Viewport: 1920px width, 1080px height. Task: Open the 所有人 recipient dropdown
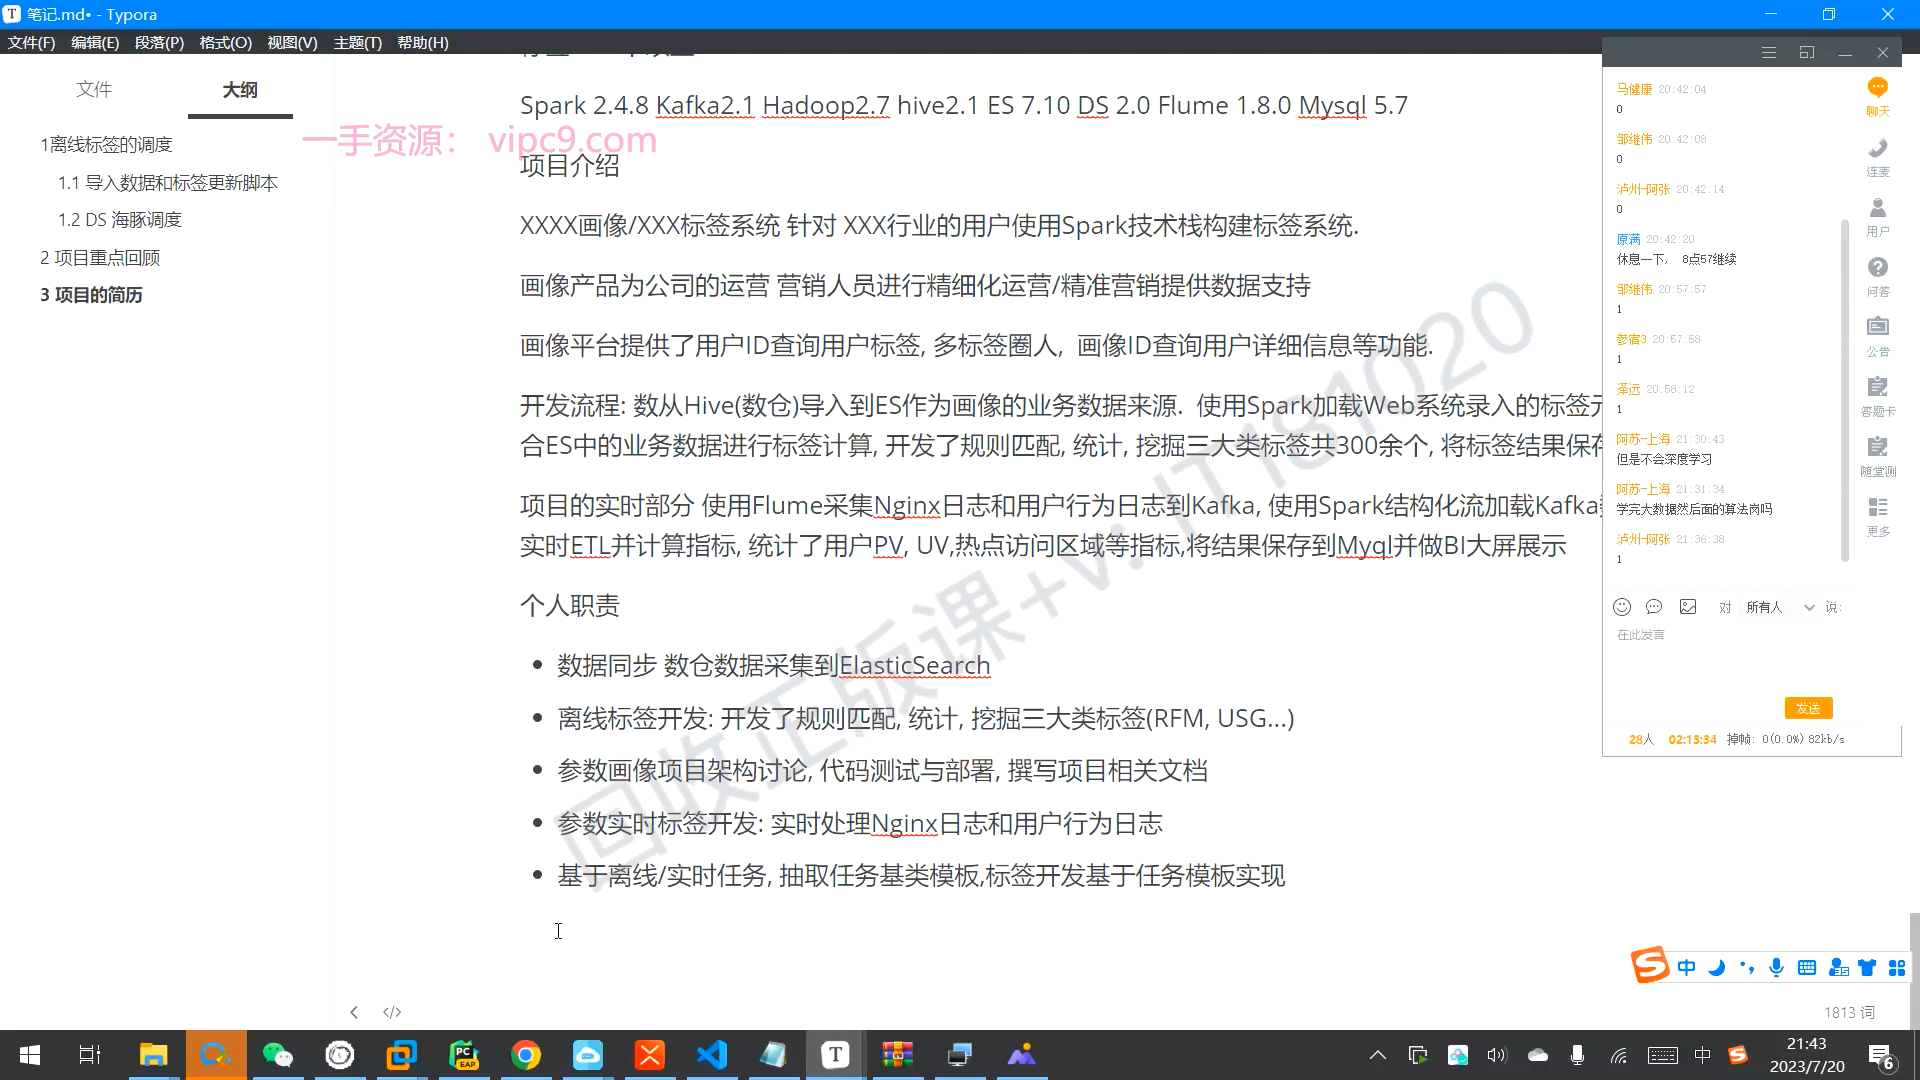[1779, 607]
